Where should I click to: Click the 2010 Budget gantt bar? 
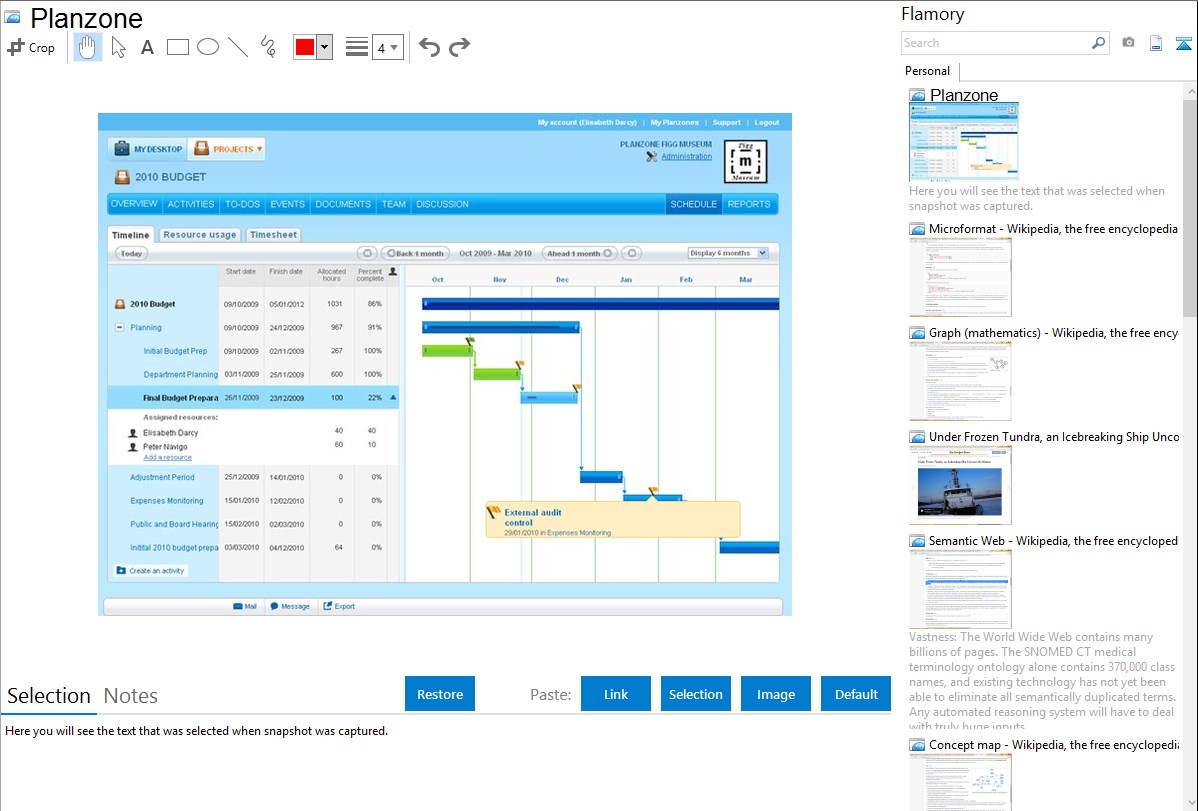[x=601, y=304]
